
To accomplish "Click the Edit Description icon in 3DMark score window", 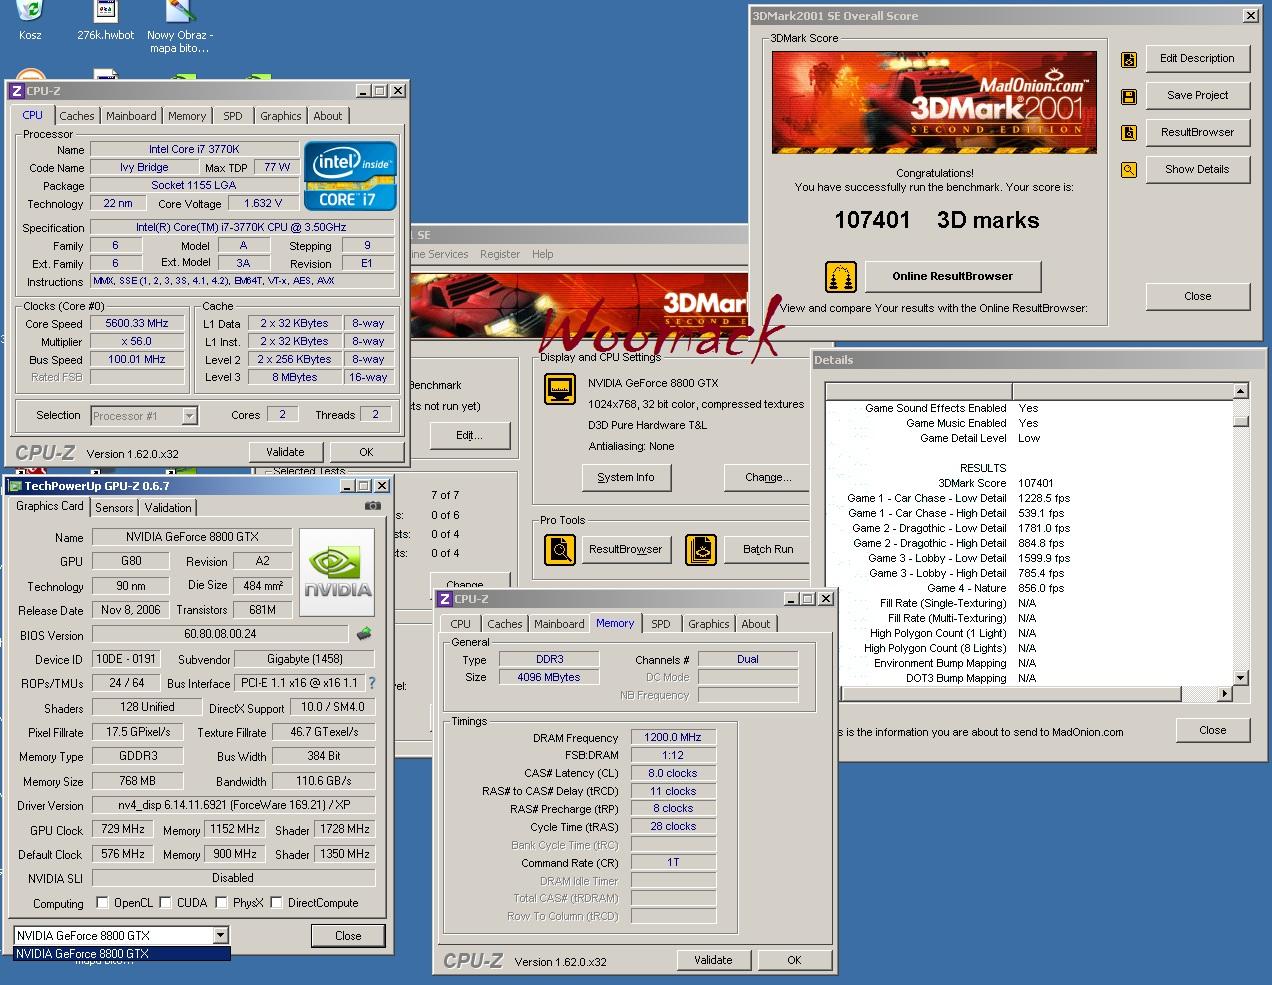I will 1129,60.
